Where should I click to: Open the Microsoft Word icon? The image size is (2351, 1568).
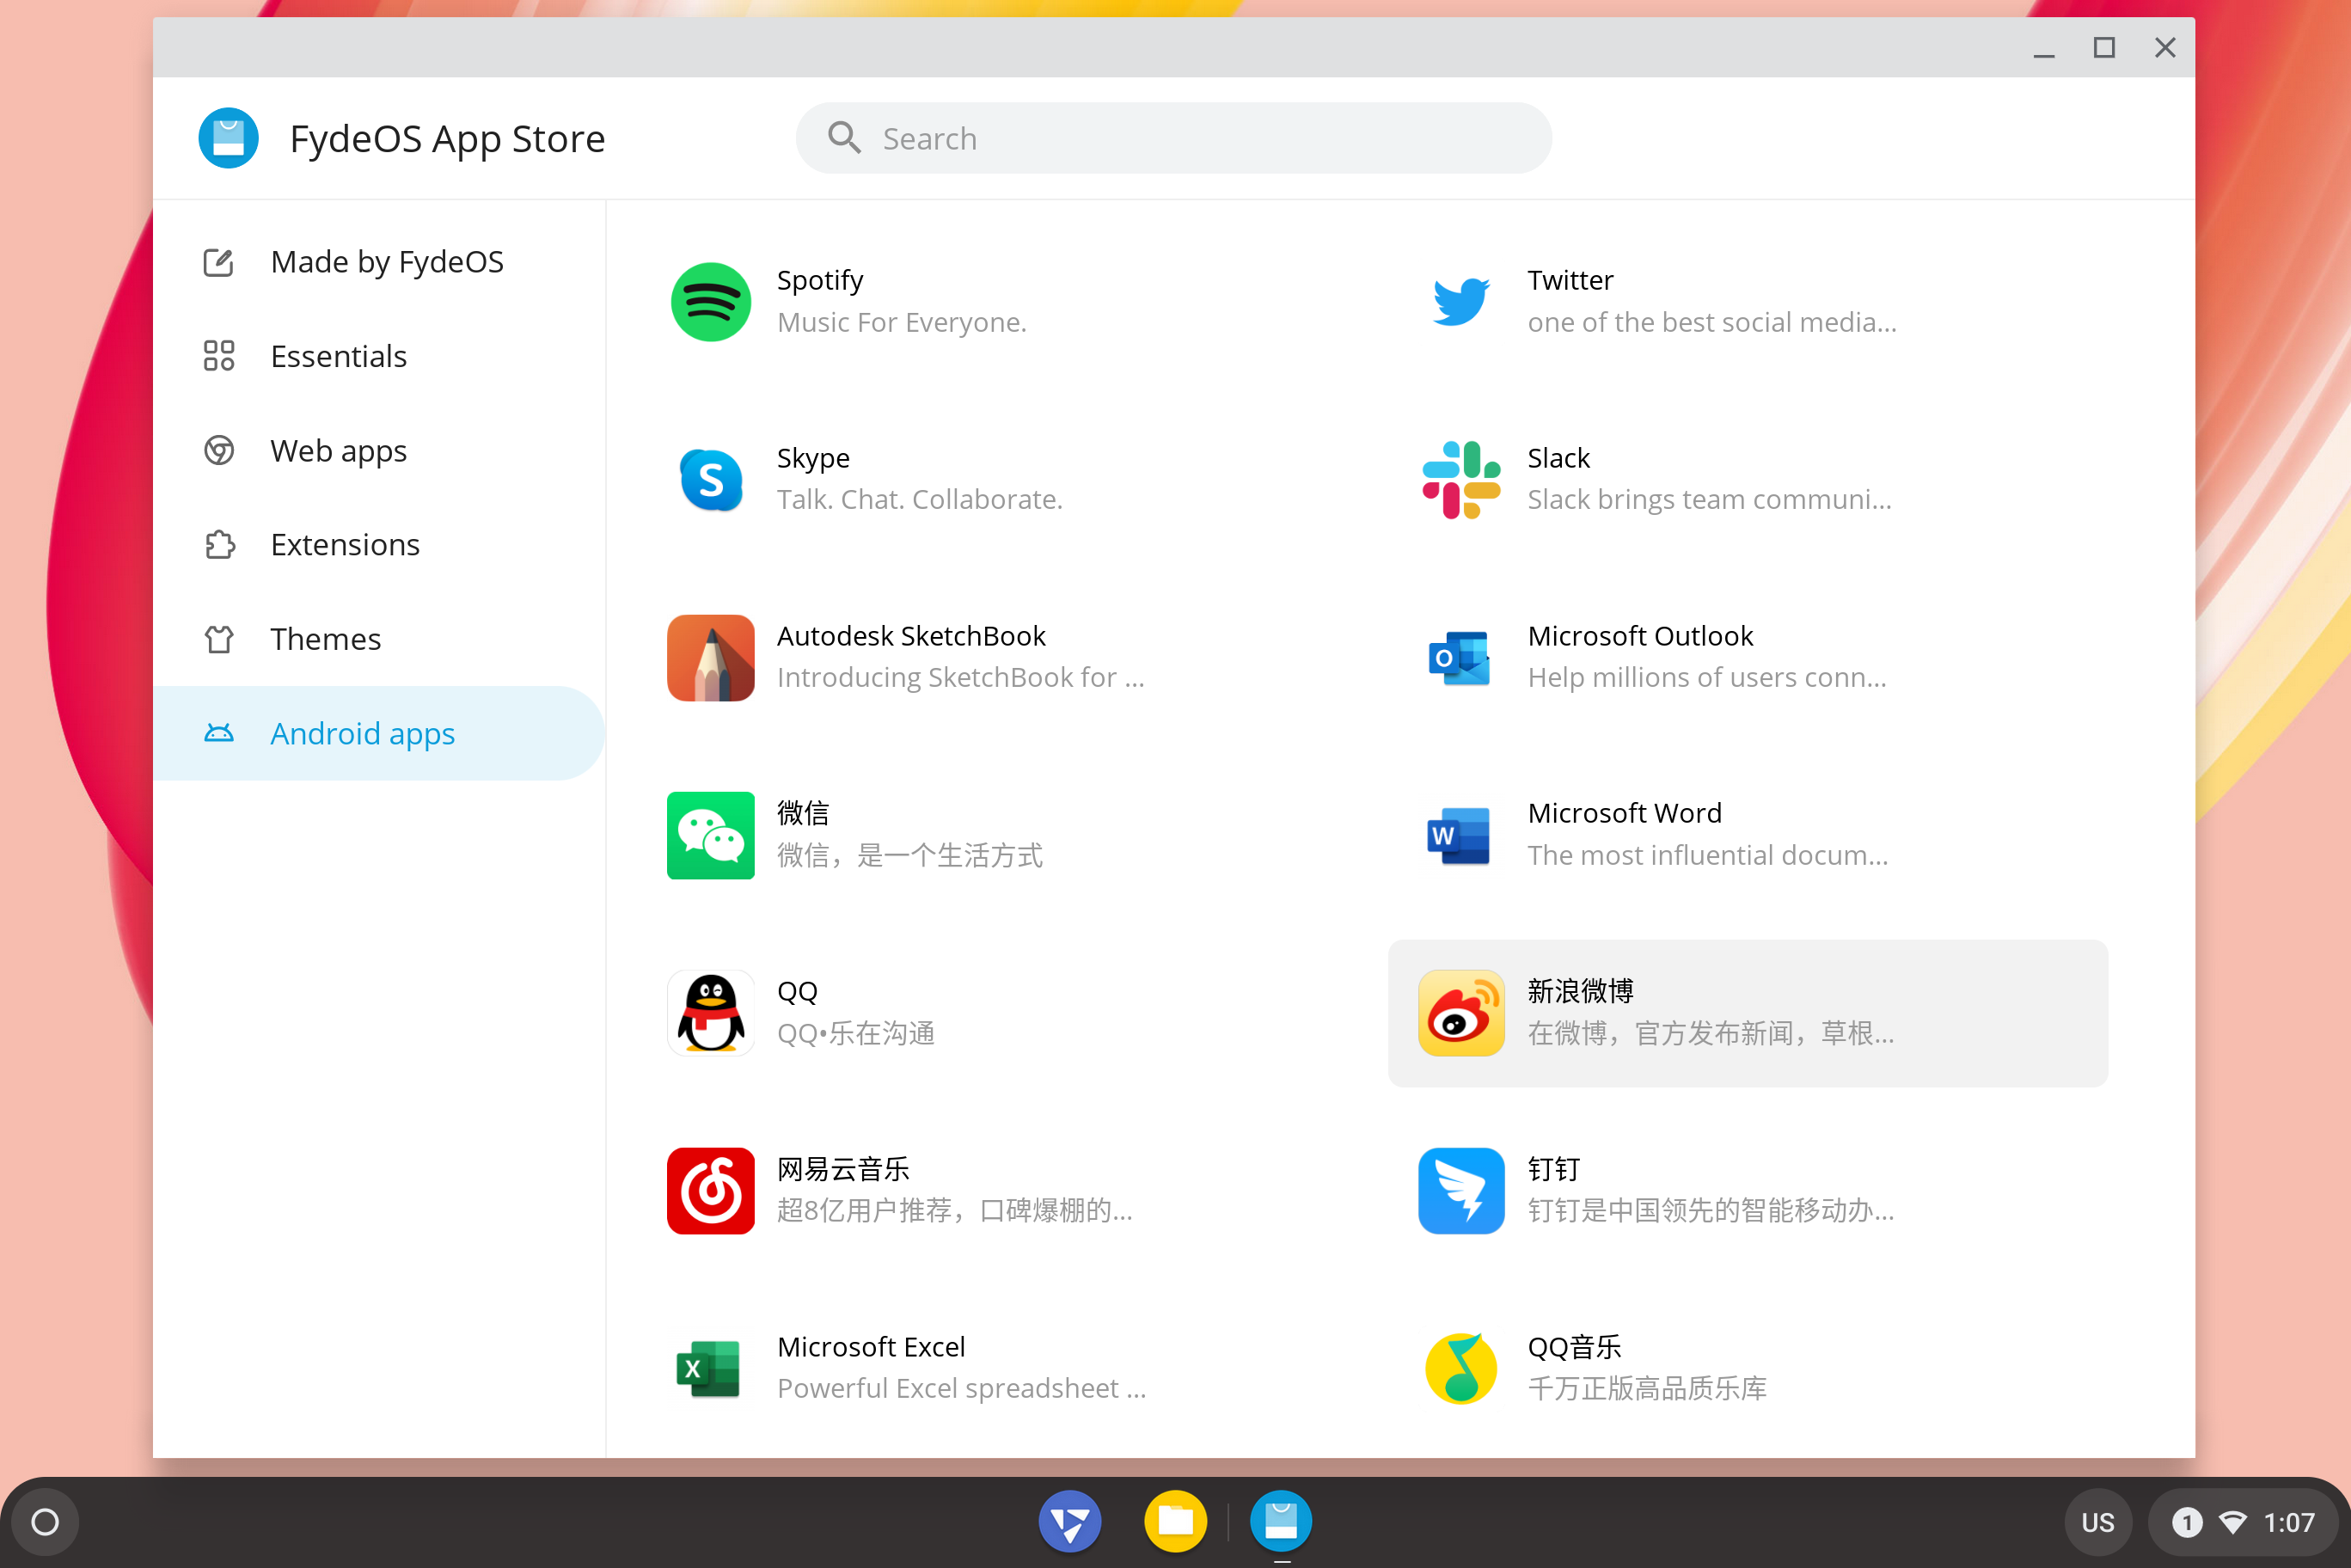tap(1460, 835)
